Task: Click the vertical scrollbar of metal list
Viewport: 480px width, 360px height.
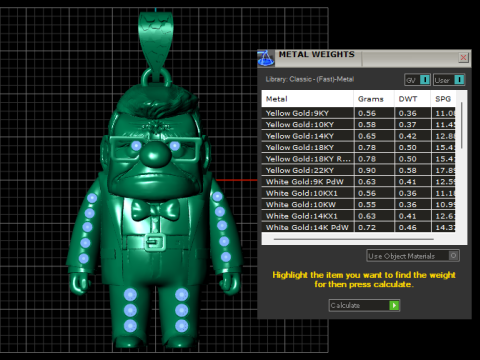Action: 462,125
